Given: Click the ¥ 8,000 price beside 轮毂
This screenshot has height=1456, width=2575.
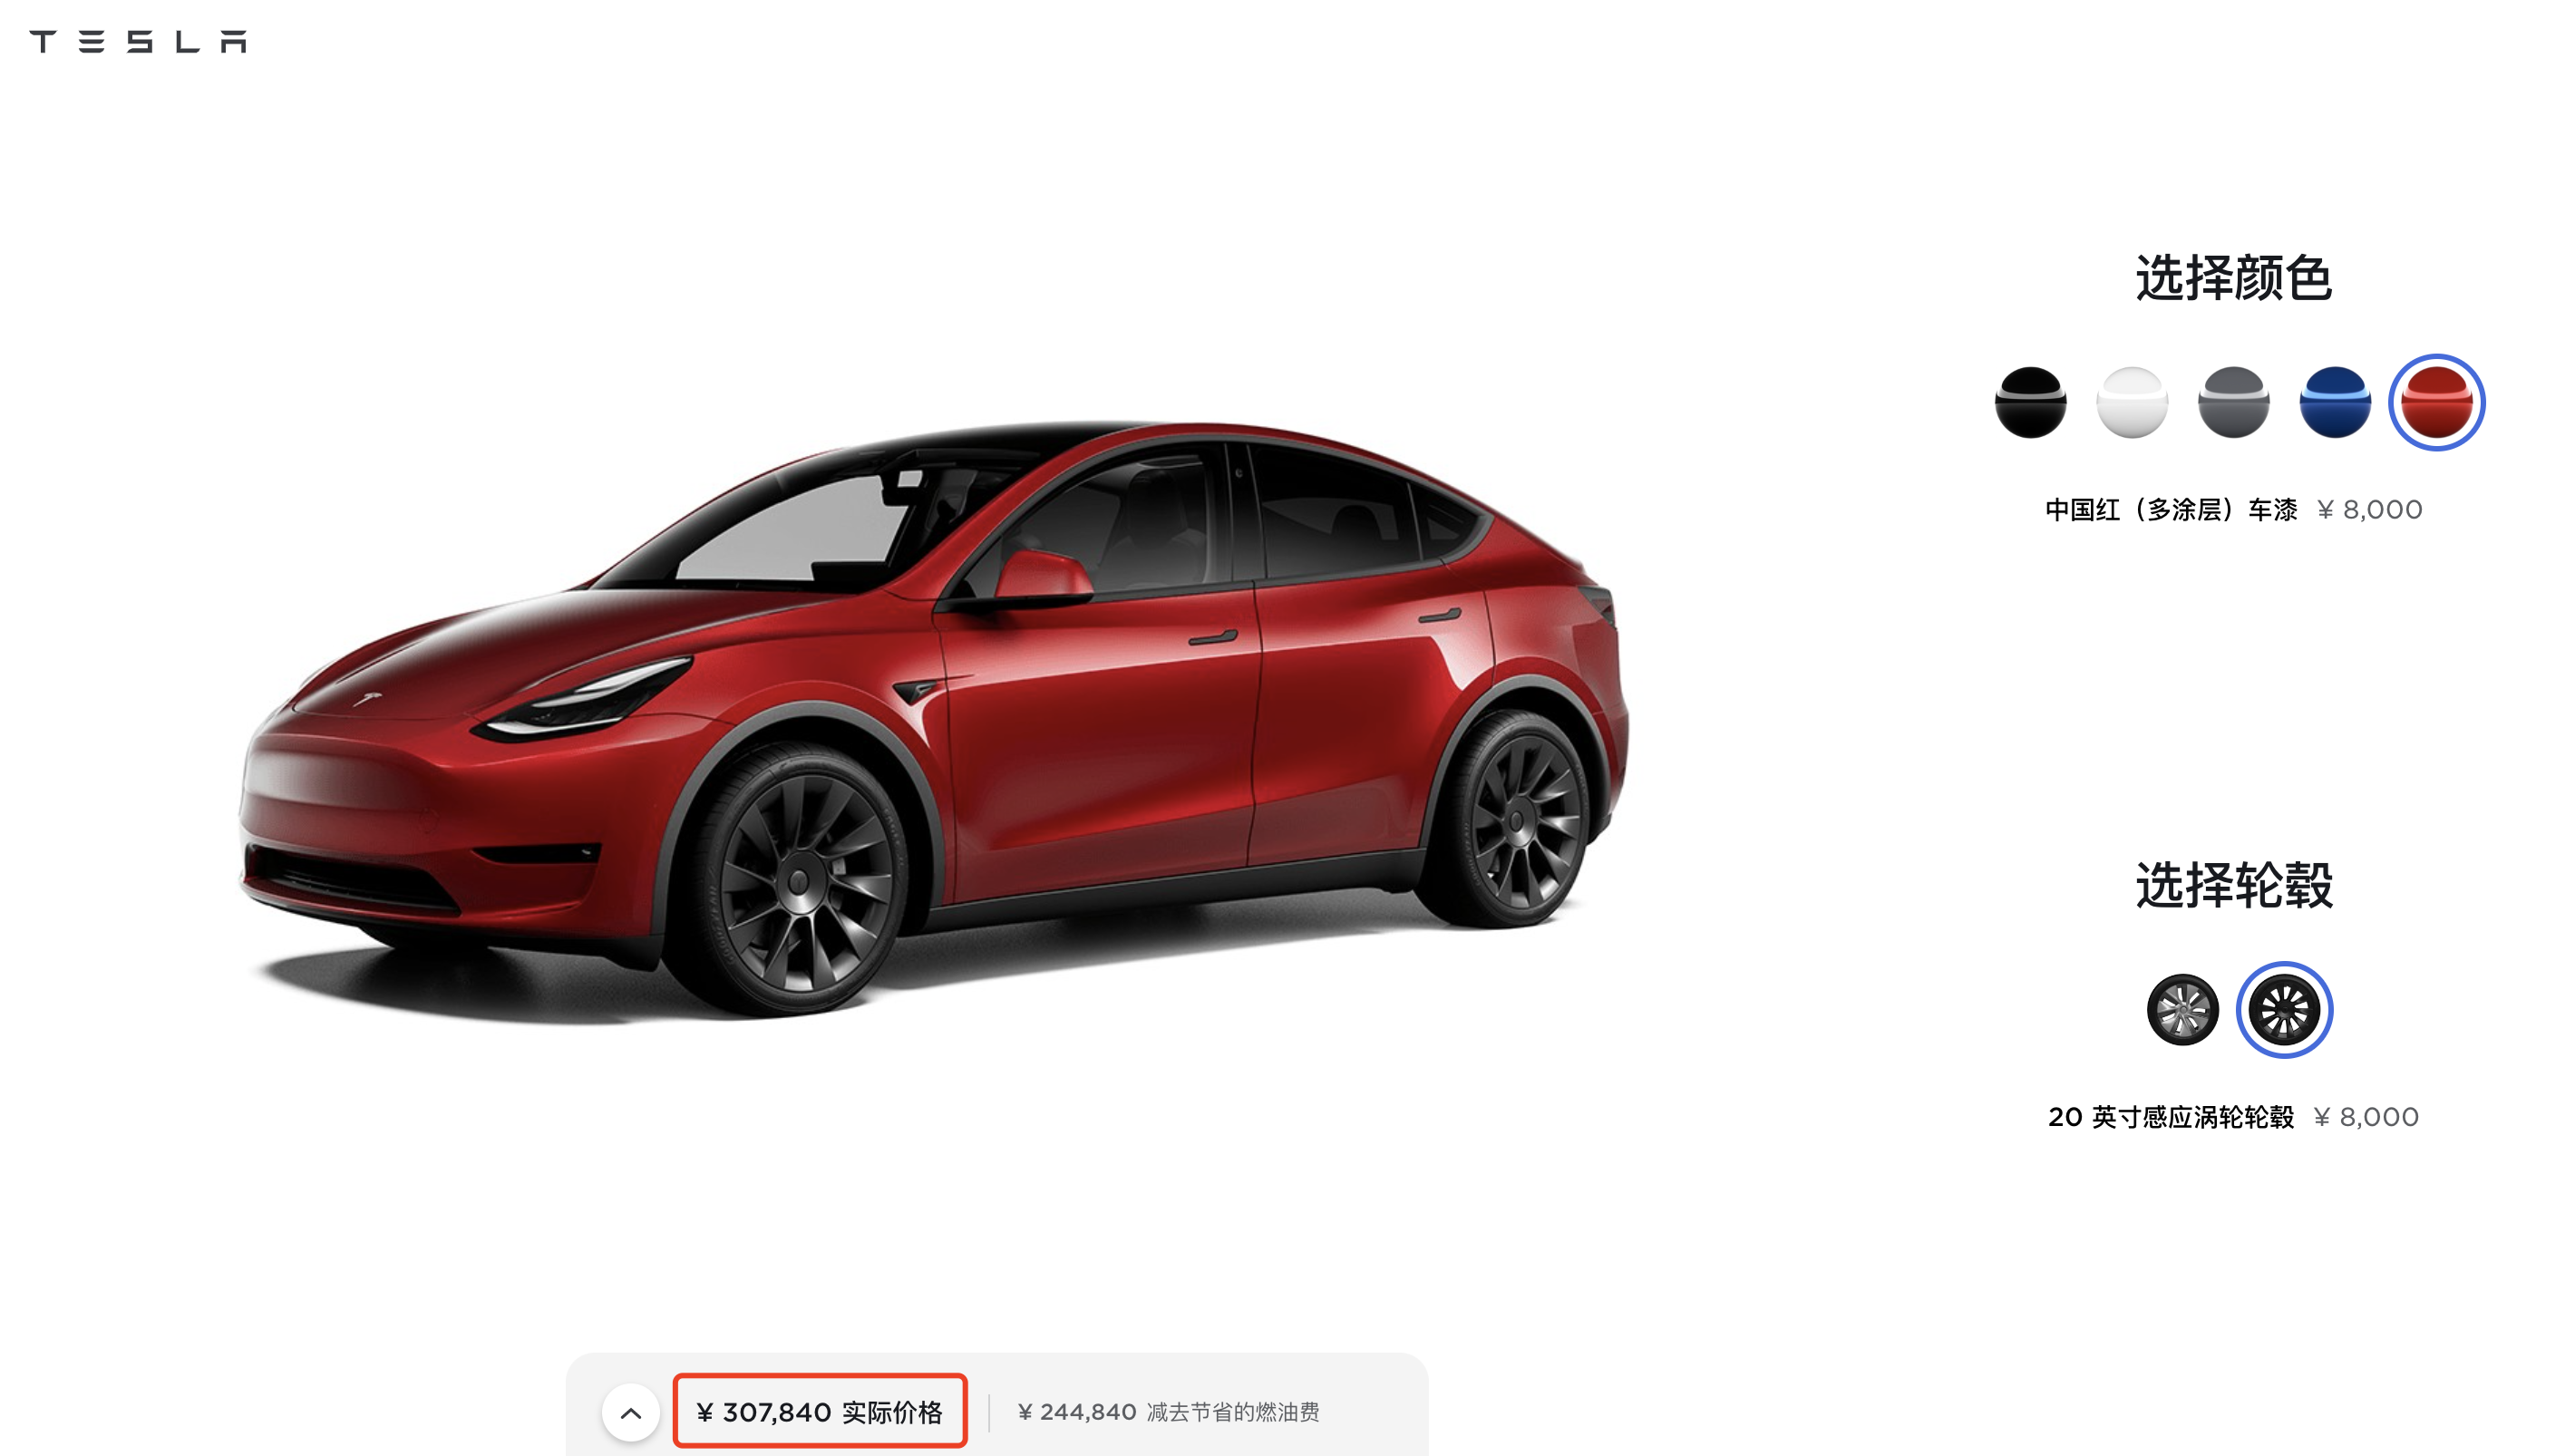Looking at the screenshot, I should pyautogui.click(x=2366, y=1117).
